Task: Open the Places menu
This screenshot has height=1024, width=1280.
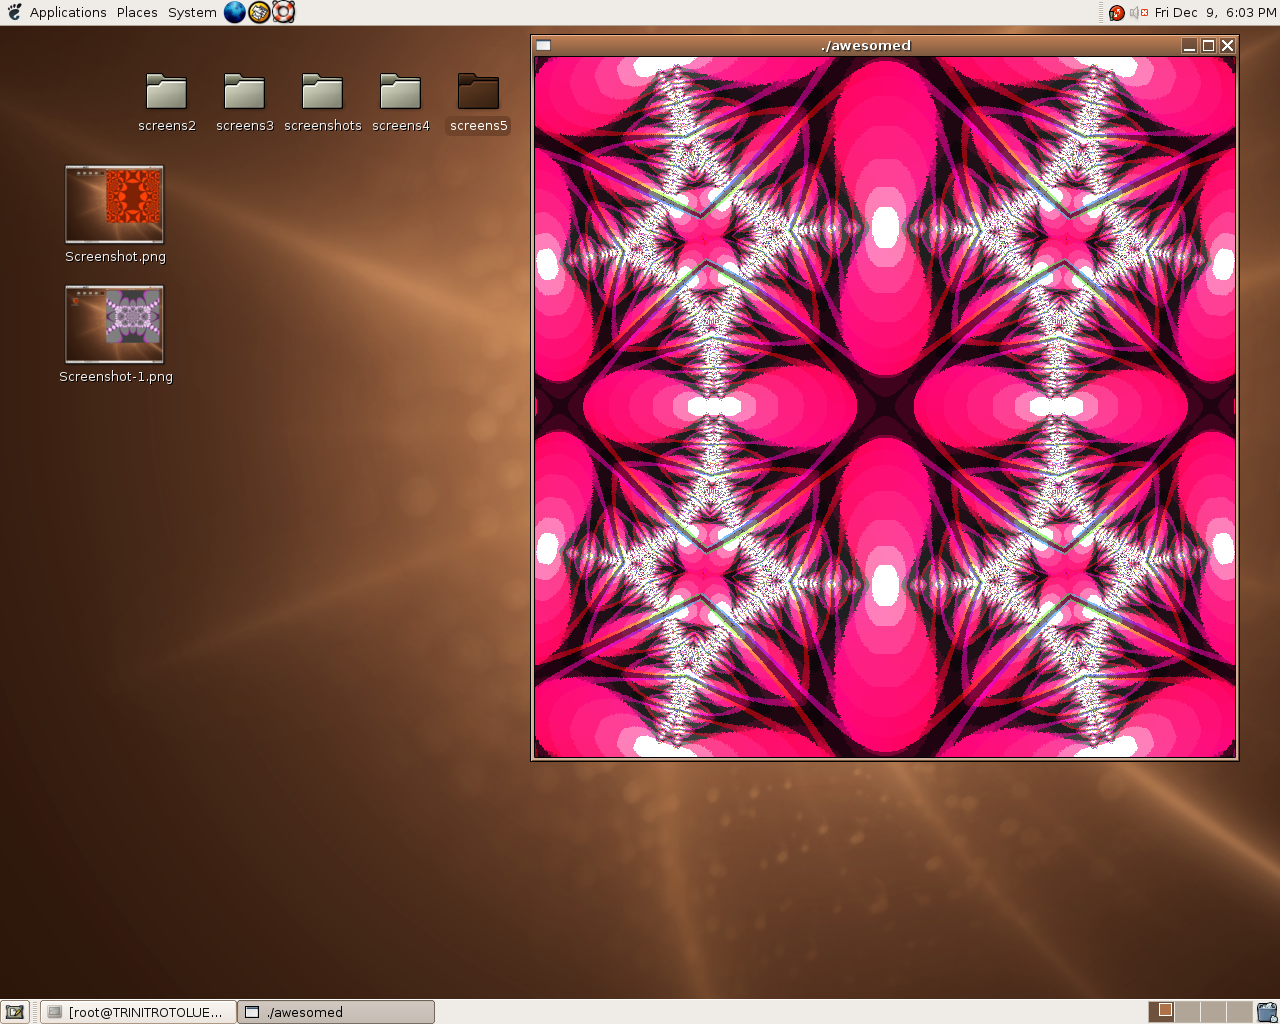Action: coord(137,12)
